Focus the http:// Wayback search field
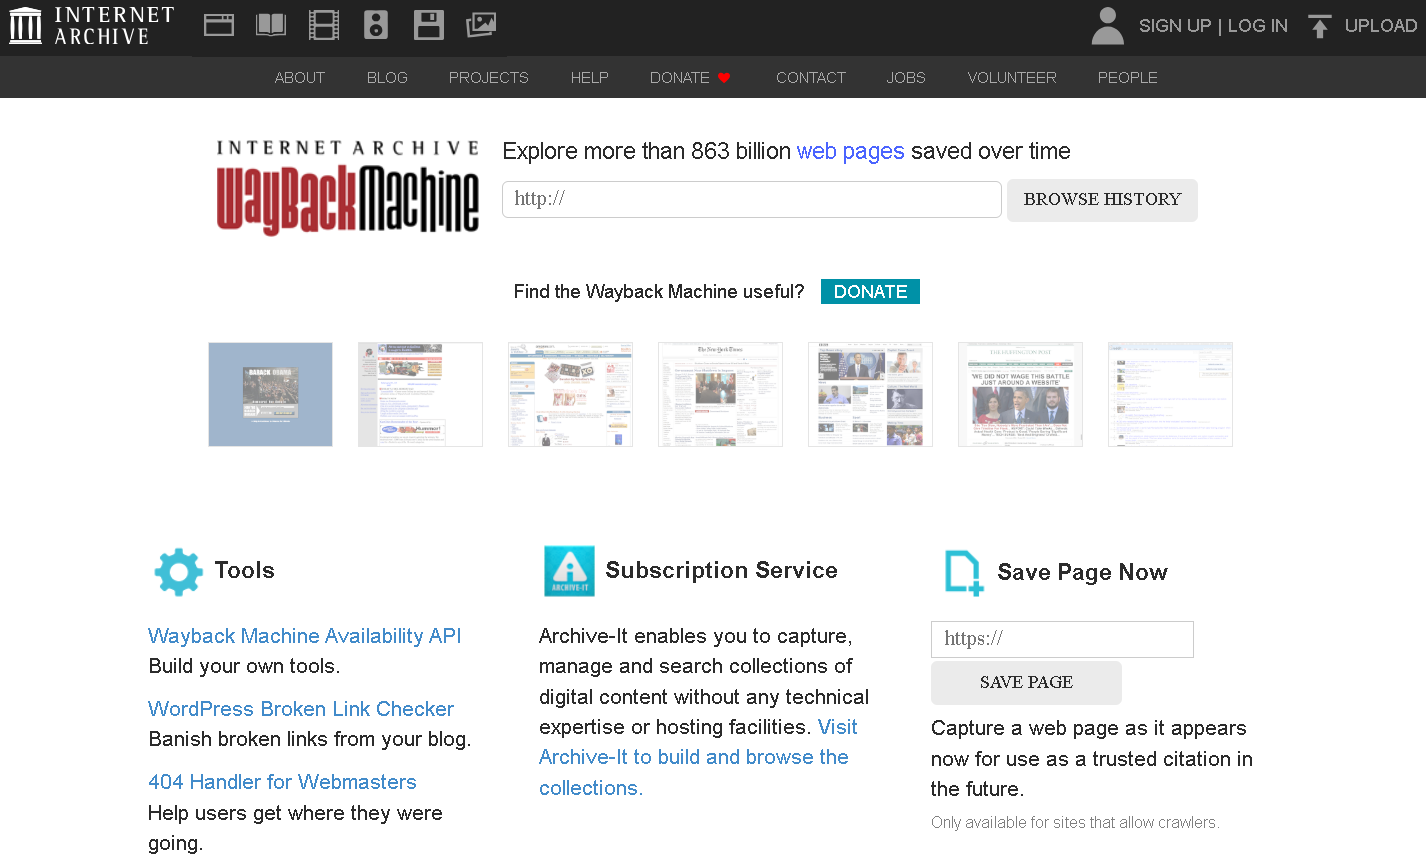The height and width of the screenshot is (862, 1426). point(752,199)
